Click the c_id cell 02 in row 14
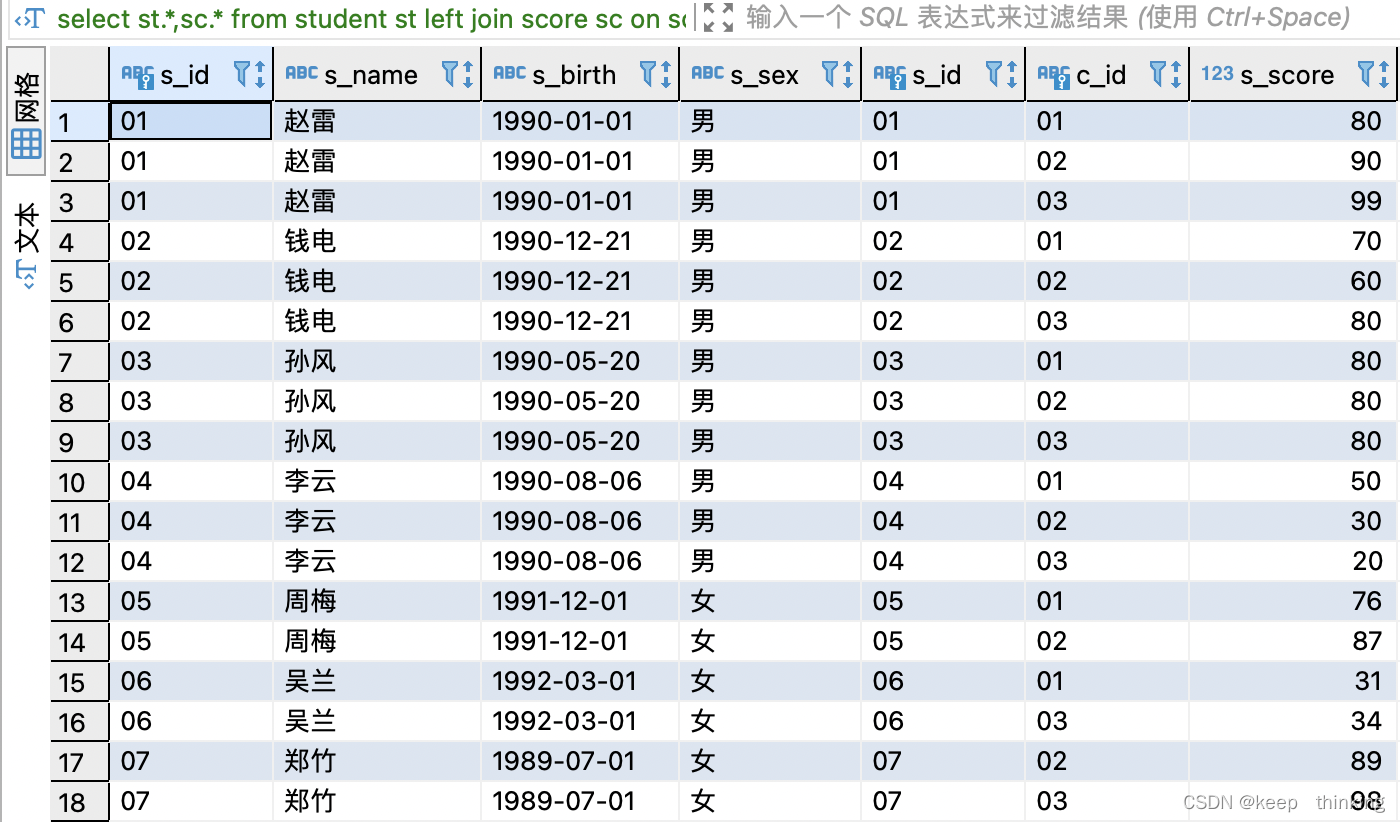Viewport: 1400px width, 822px height. point(1107,641)
